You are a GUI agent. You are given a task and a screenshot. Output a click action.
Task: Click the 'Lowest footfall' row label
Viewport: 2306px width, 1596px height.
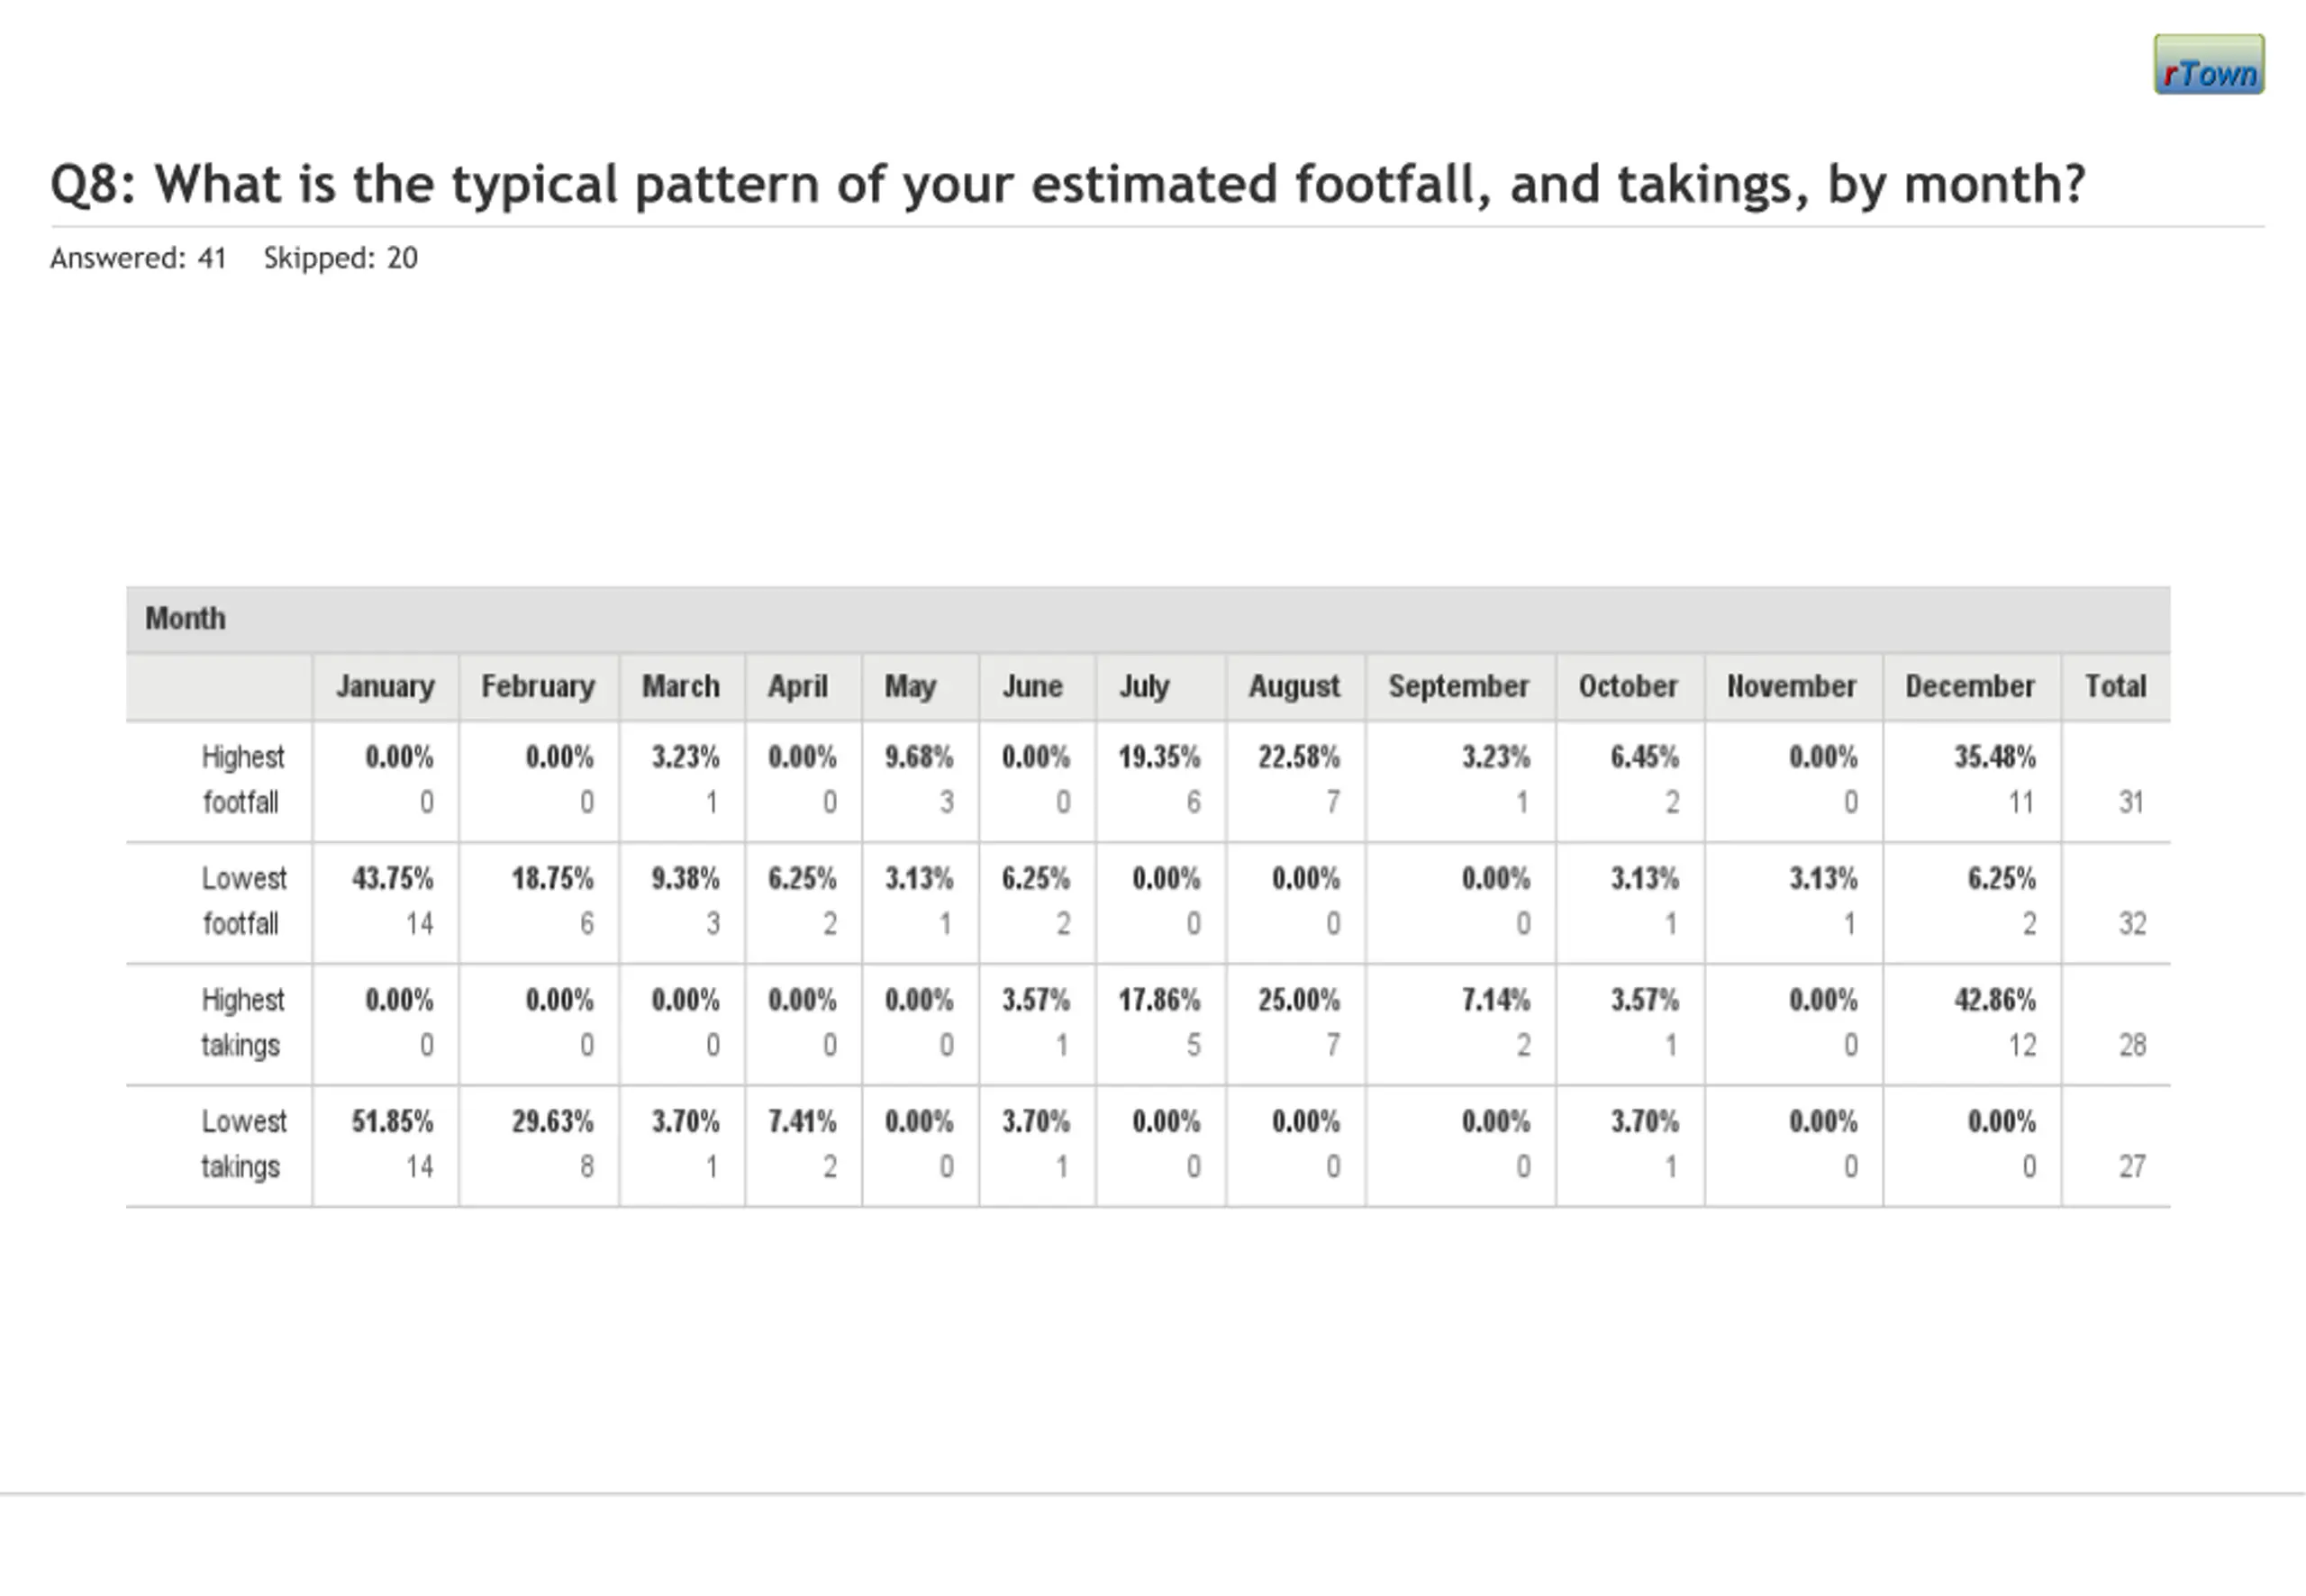[x=242, y=901]
